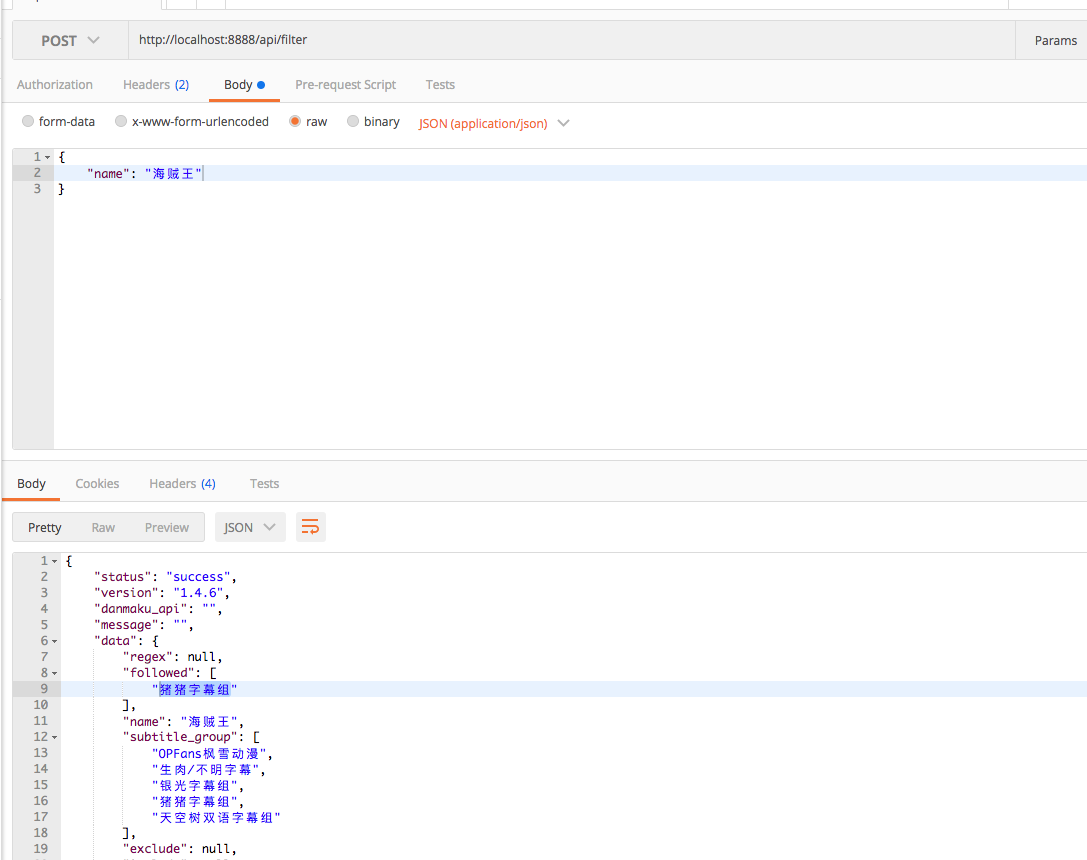
Task: Switch response view to Pretty
Action: click(x=44, y=527)
